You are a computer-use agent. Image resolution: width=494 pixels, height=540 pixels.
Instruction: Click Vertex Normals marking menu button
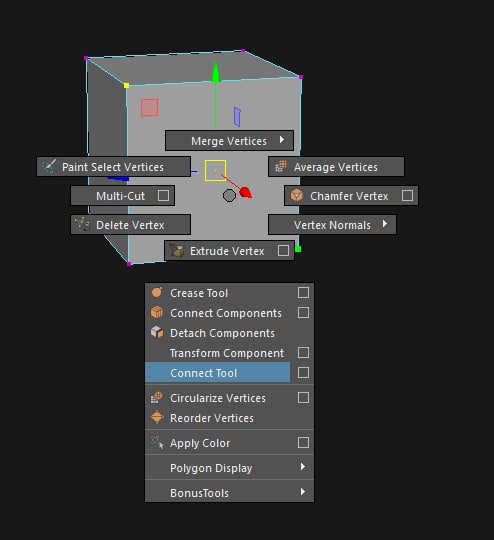[332, 225]
